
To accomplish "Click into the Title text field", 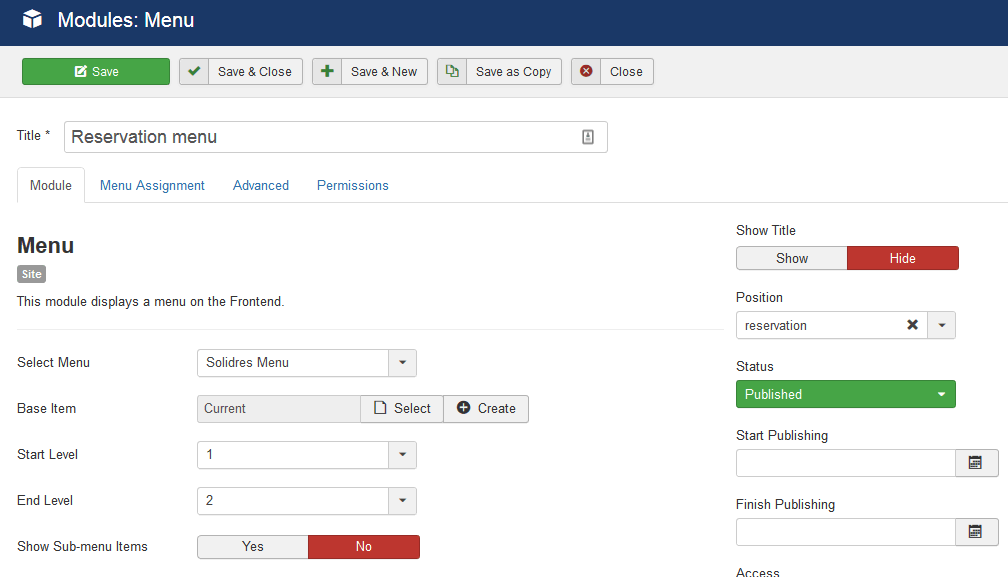I will [x=320, y=137].
